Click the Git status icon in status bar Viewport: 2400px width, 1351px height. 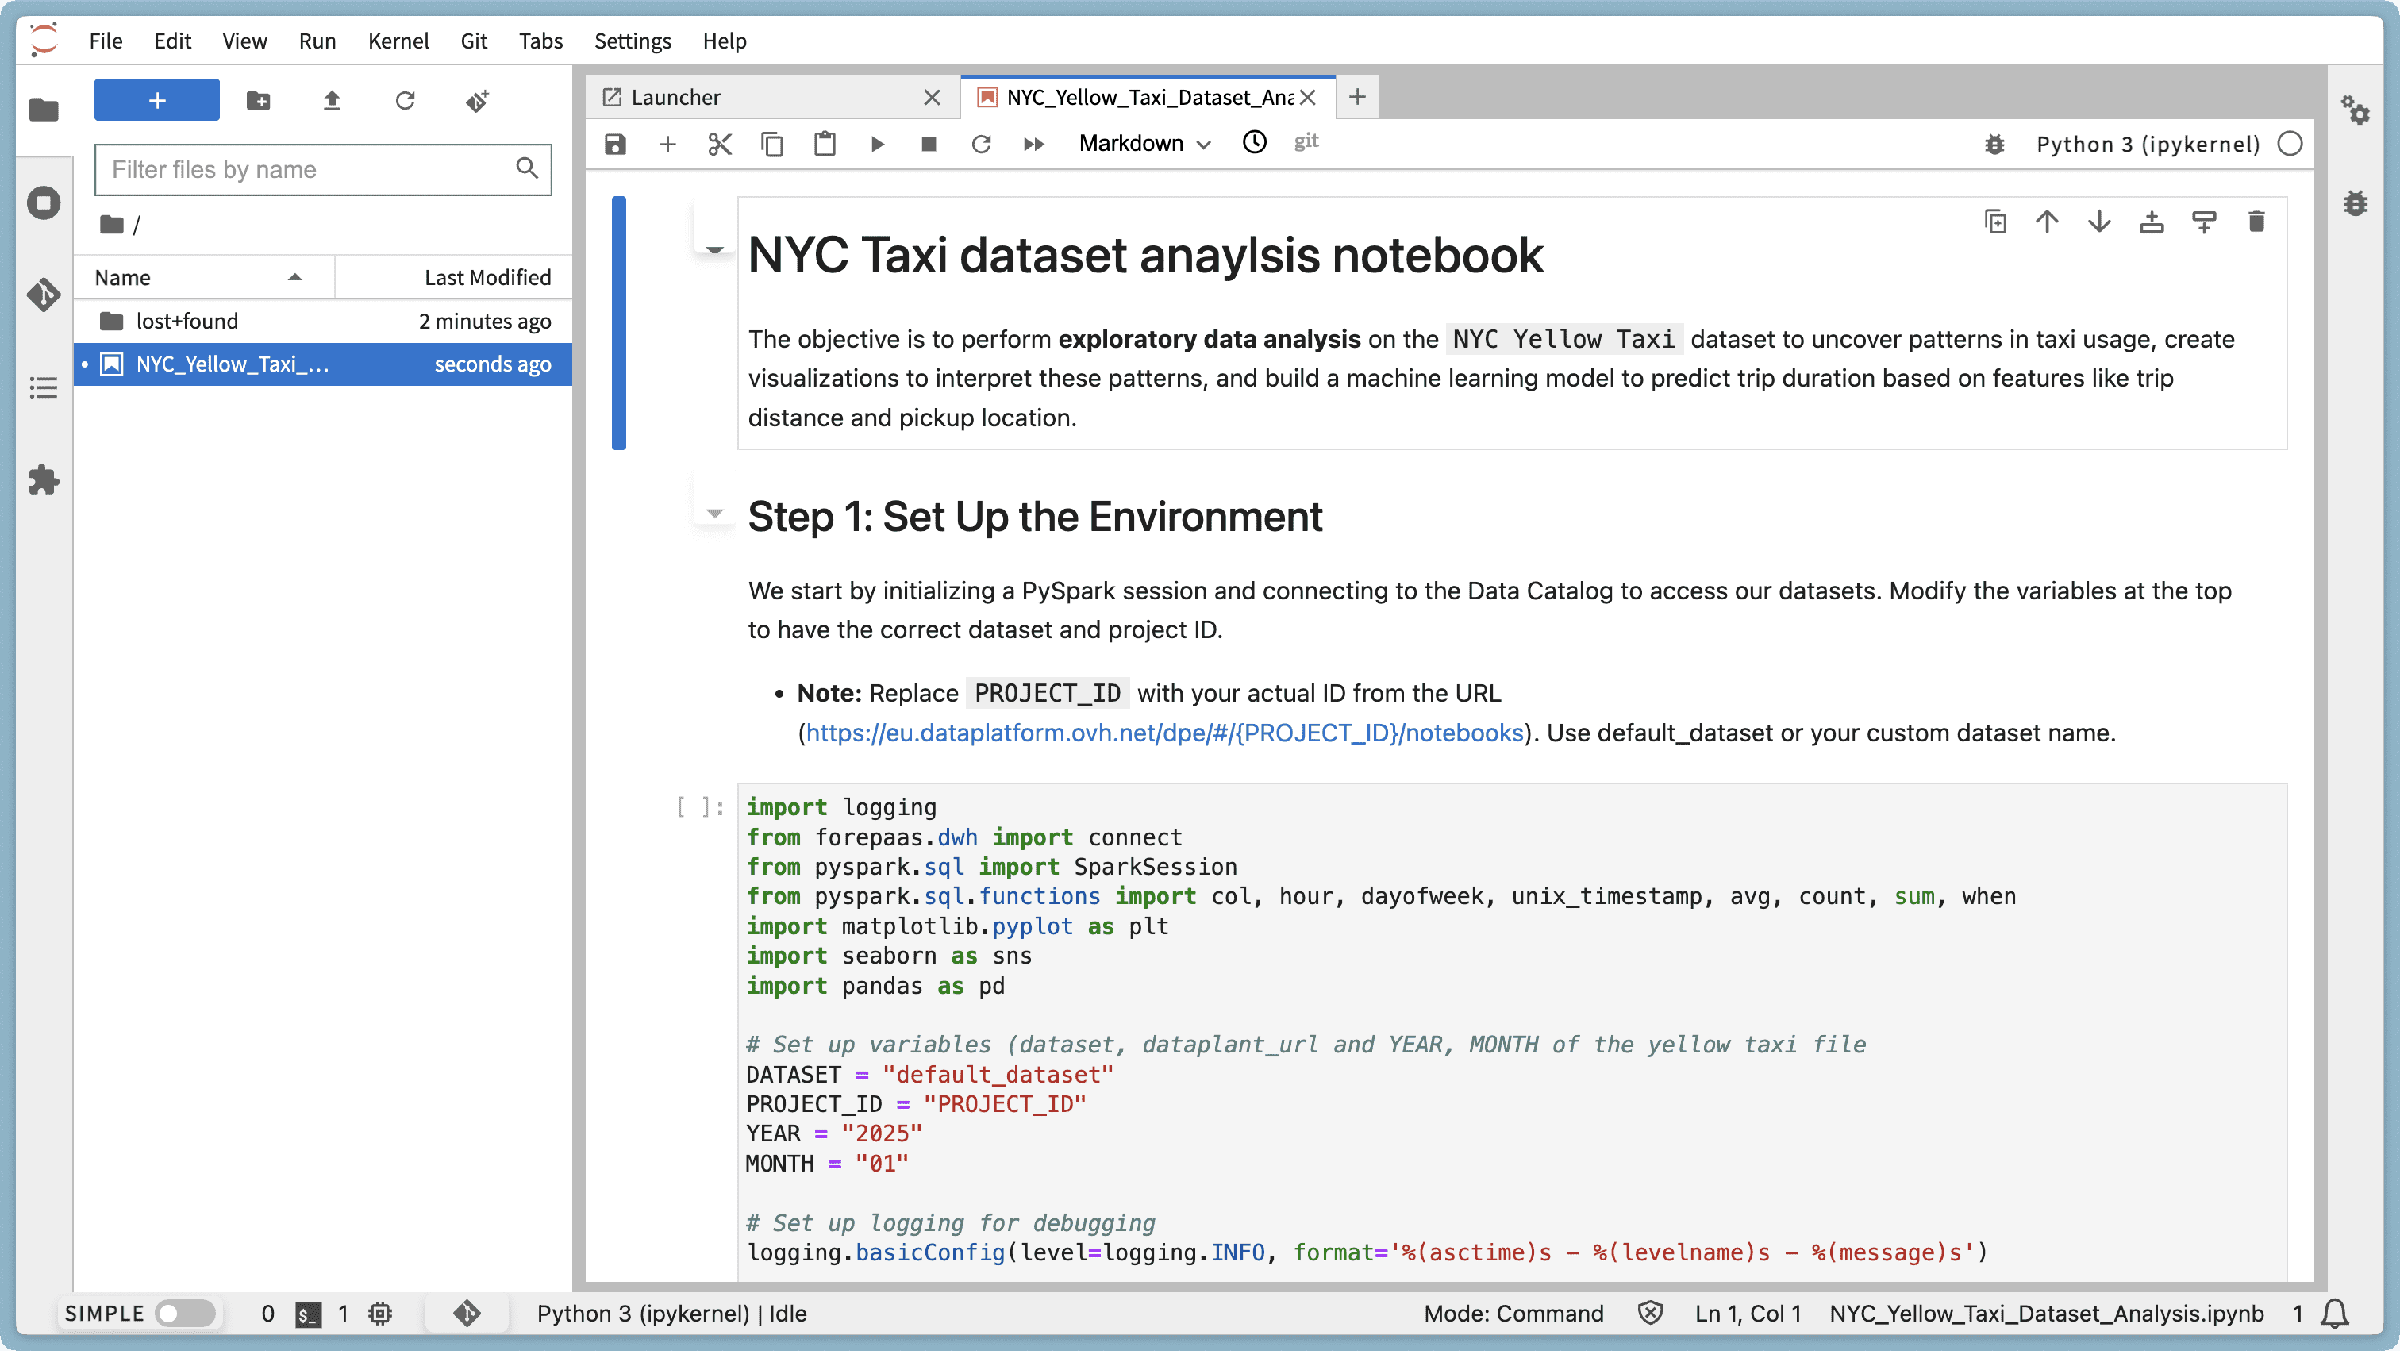tap(466, 1313)
